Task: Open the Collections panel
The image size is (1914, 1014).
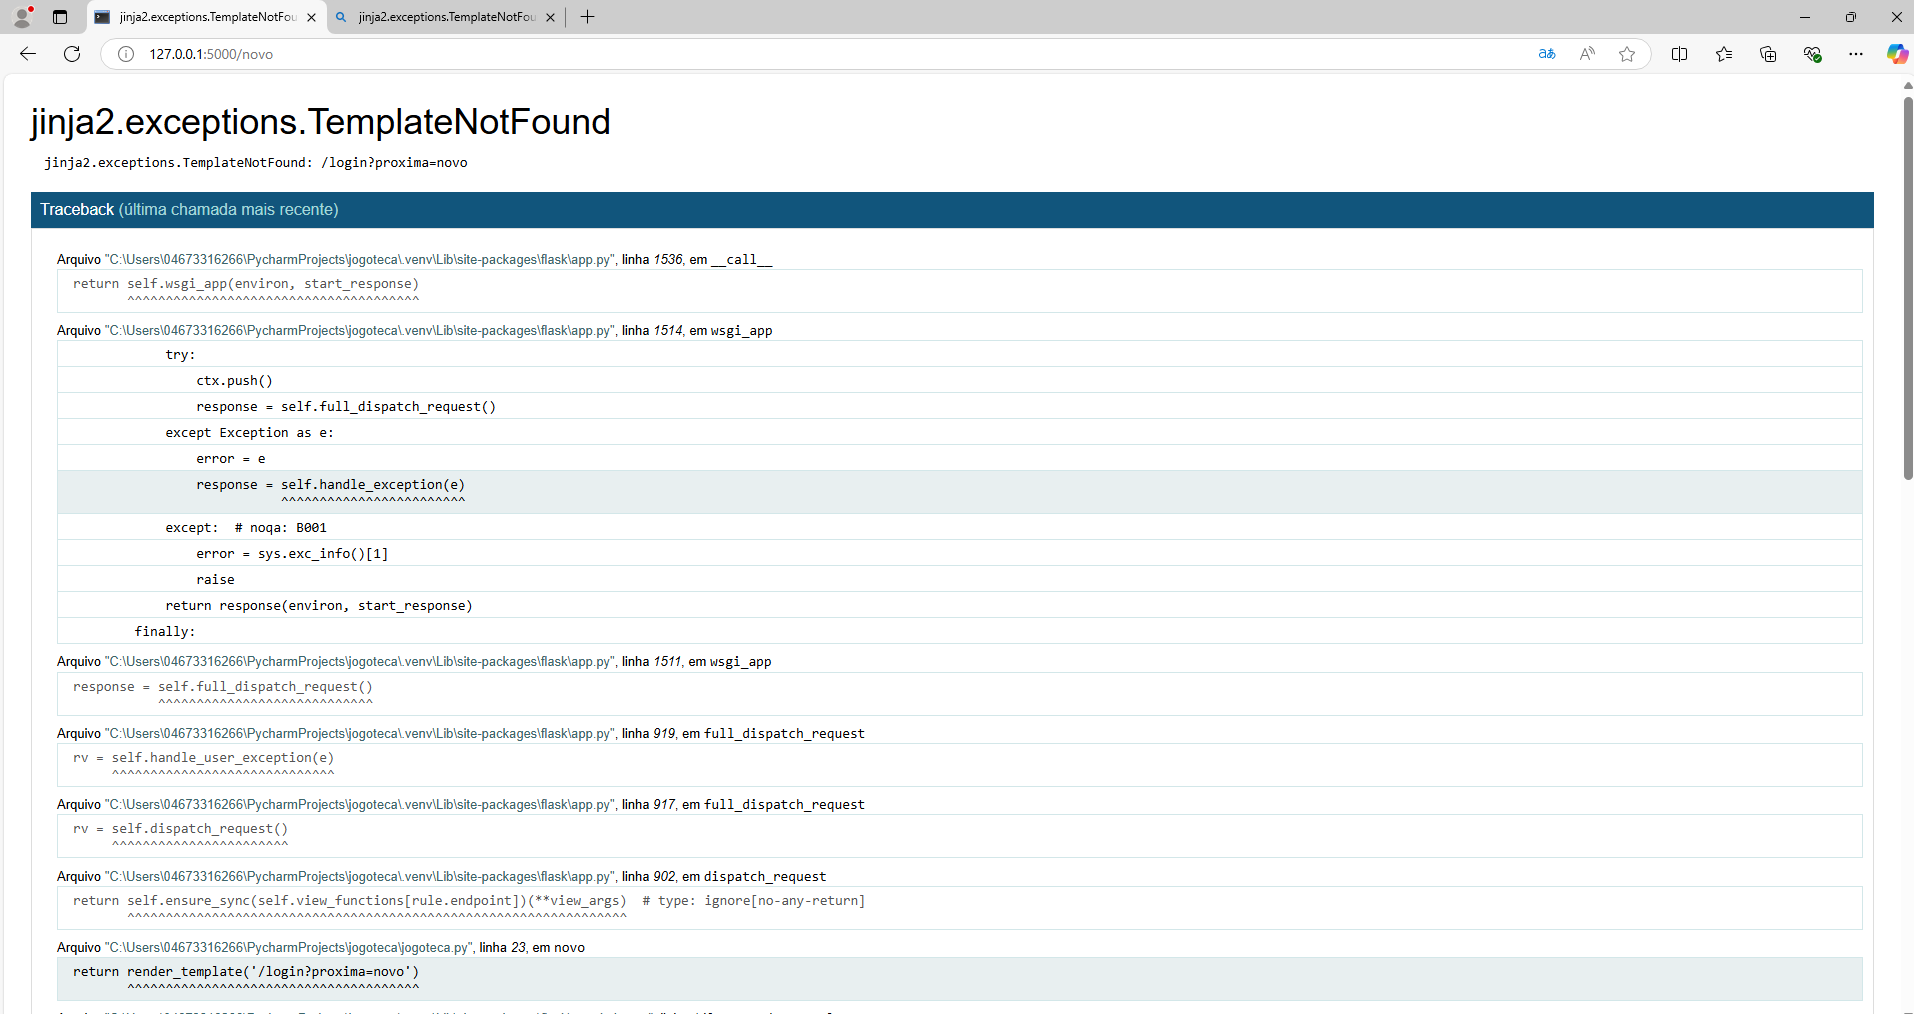Action: 1768,54
